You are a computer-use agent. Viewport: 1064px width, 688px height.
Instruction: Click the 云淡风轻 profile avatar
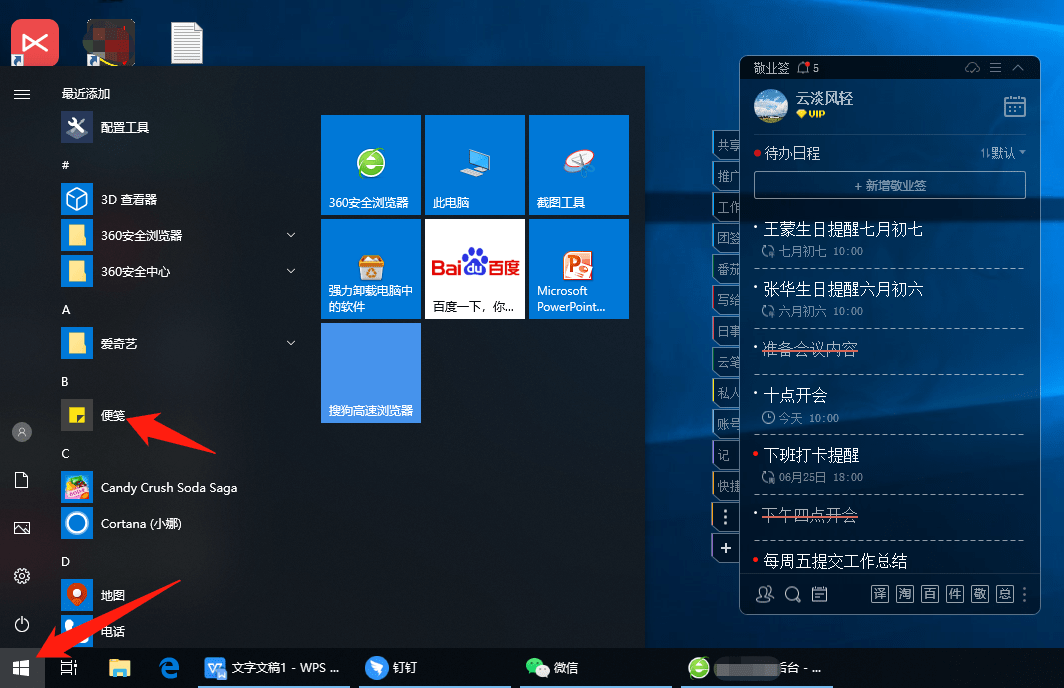(771, 106)
